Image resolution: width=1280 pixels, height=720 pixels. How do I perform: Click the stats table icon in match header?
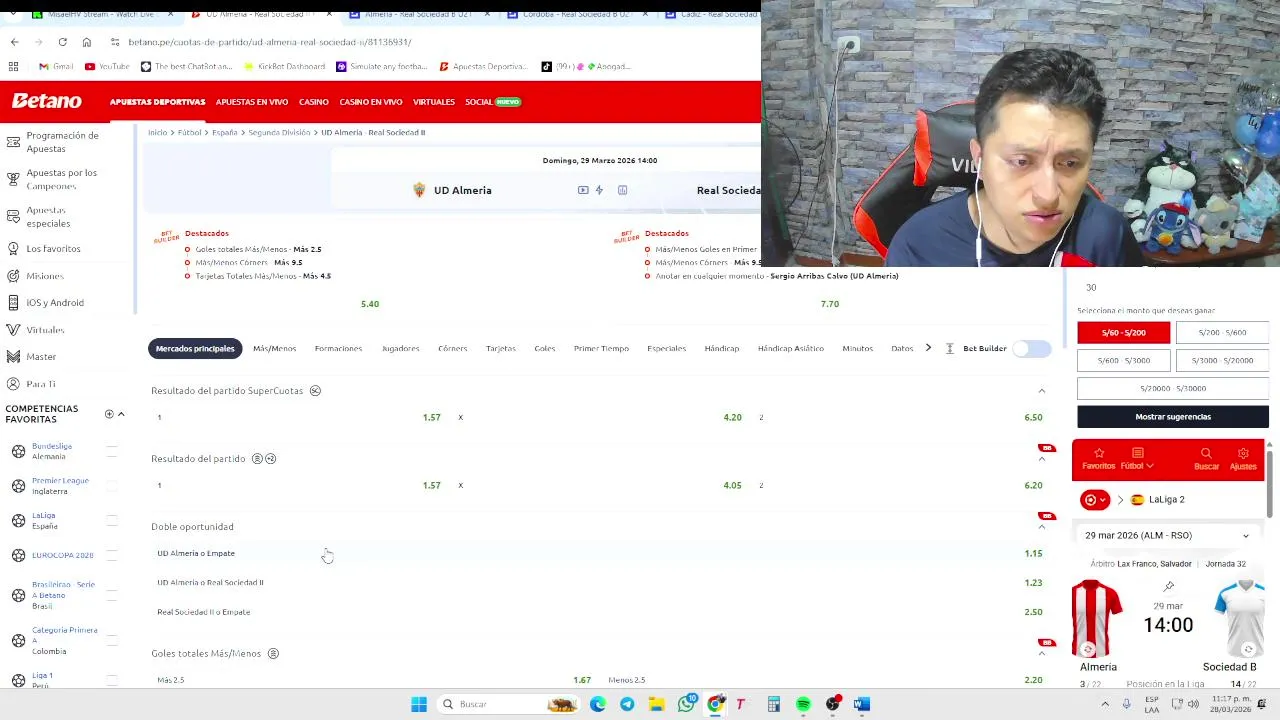click(x=622, y=190)
